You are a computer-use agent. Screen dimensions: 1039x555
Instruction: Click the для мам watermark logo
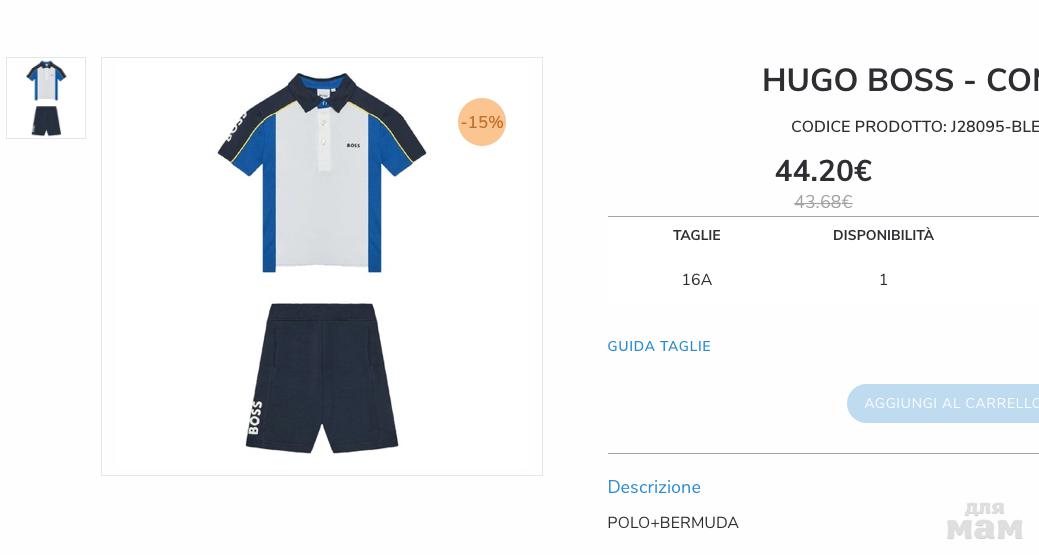click(984, 521)
